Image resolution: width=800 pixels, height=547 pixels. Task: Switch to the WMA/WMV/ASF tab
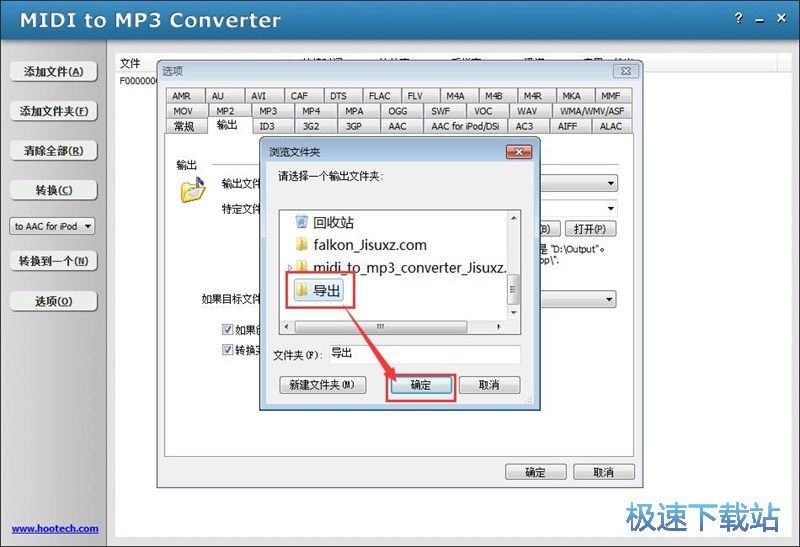point(592,111)
